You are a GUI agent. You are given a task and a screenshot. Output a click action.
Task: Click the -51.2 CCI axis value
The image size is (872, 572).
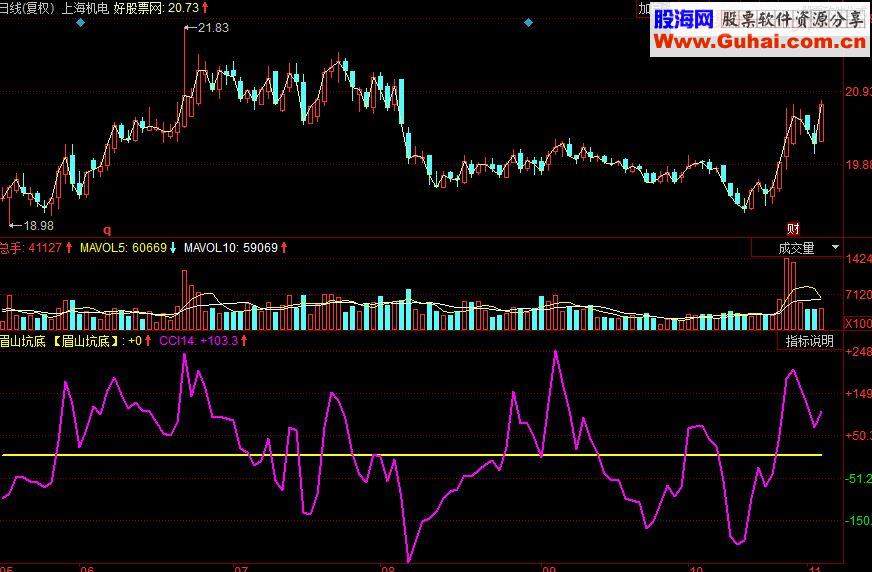click(858, 479)
